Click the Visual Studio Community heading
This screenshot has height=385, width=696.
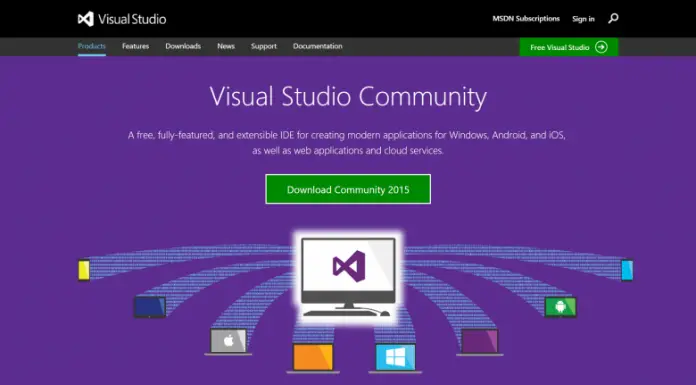(x=348, y=96)
